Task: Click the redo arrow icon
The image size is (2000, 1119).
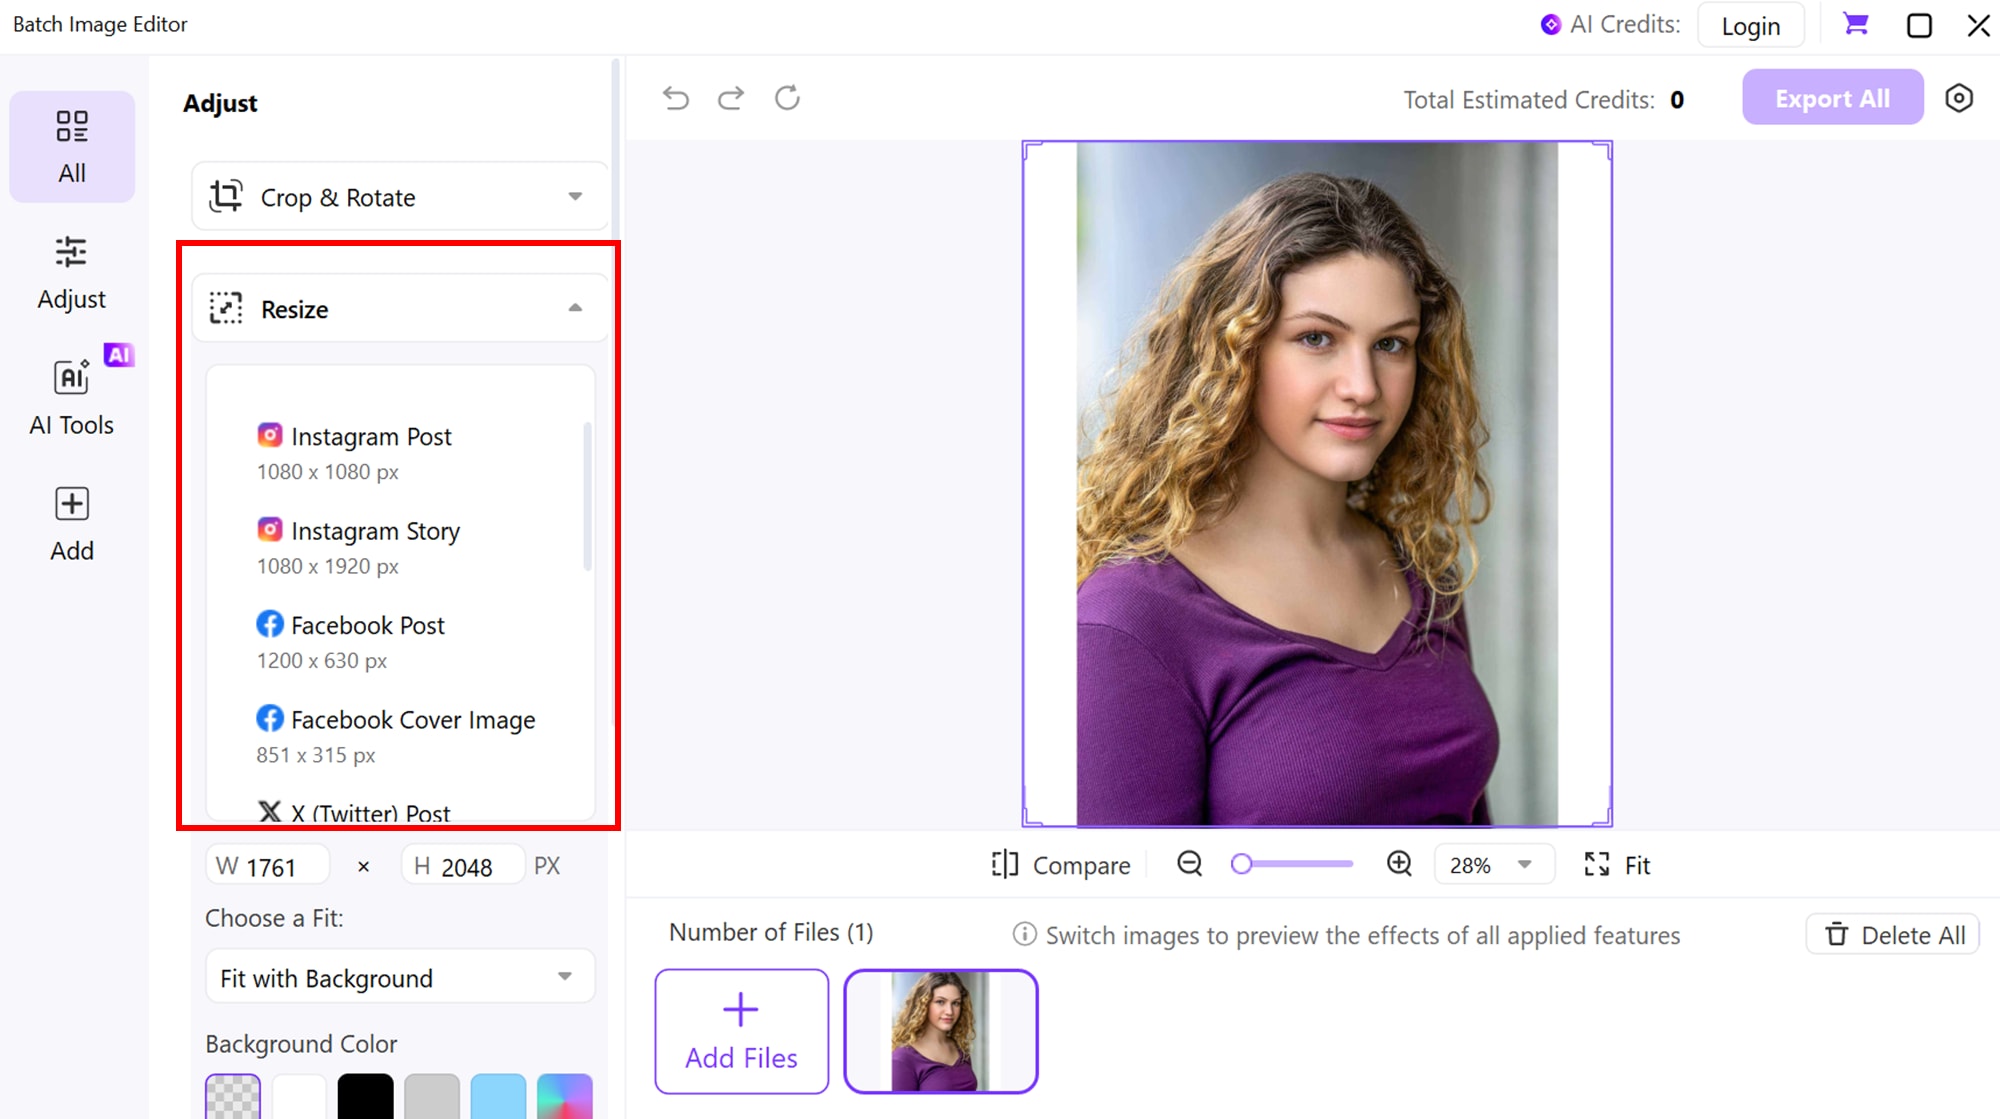Action: point(731,98)
